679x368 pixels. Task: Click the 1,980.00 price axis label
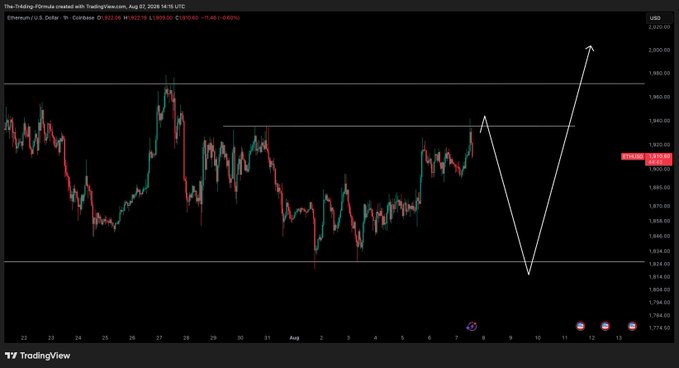(x=659, y=74)
